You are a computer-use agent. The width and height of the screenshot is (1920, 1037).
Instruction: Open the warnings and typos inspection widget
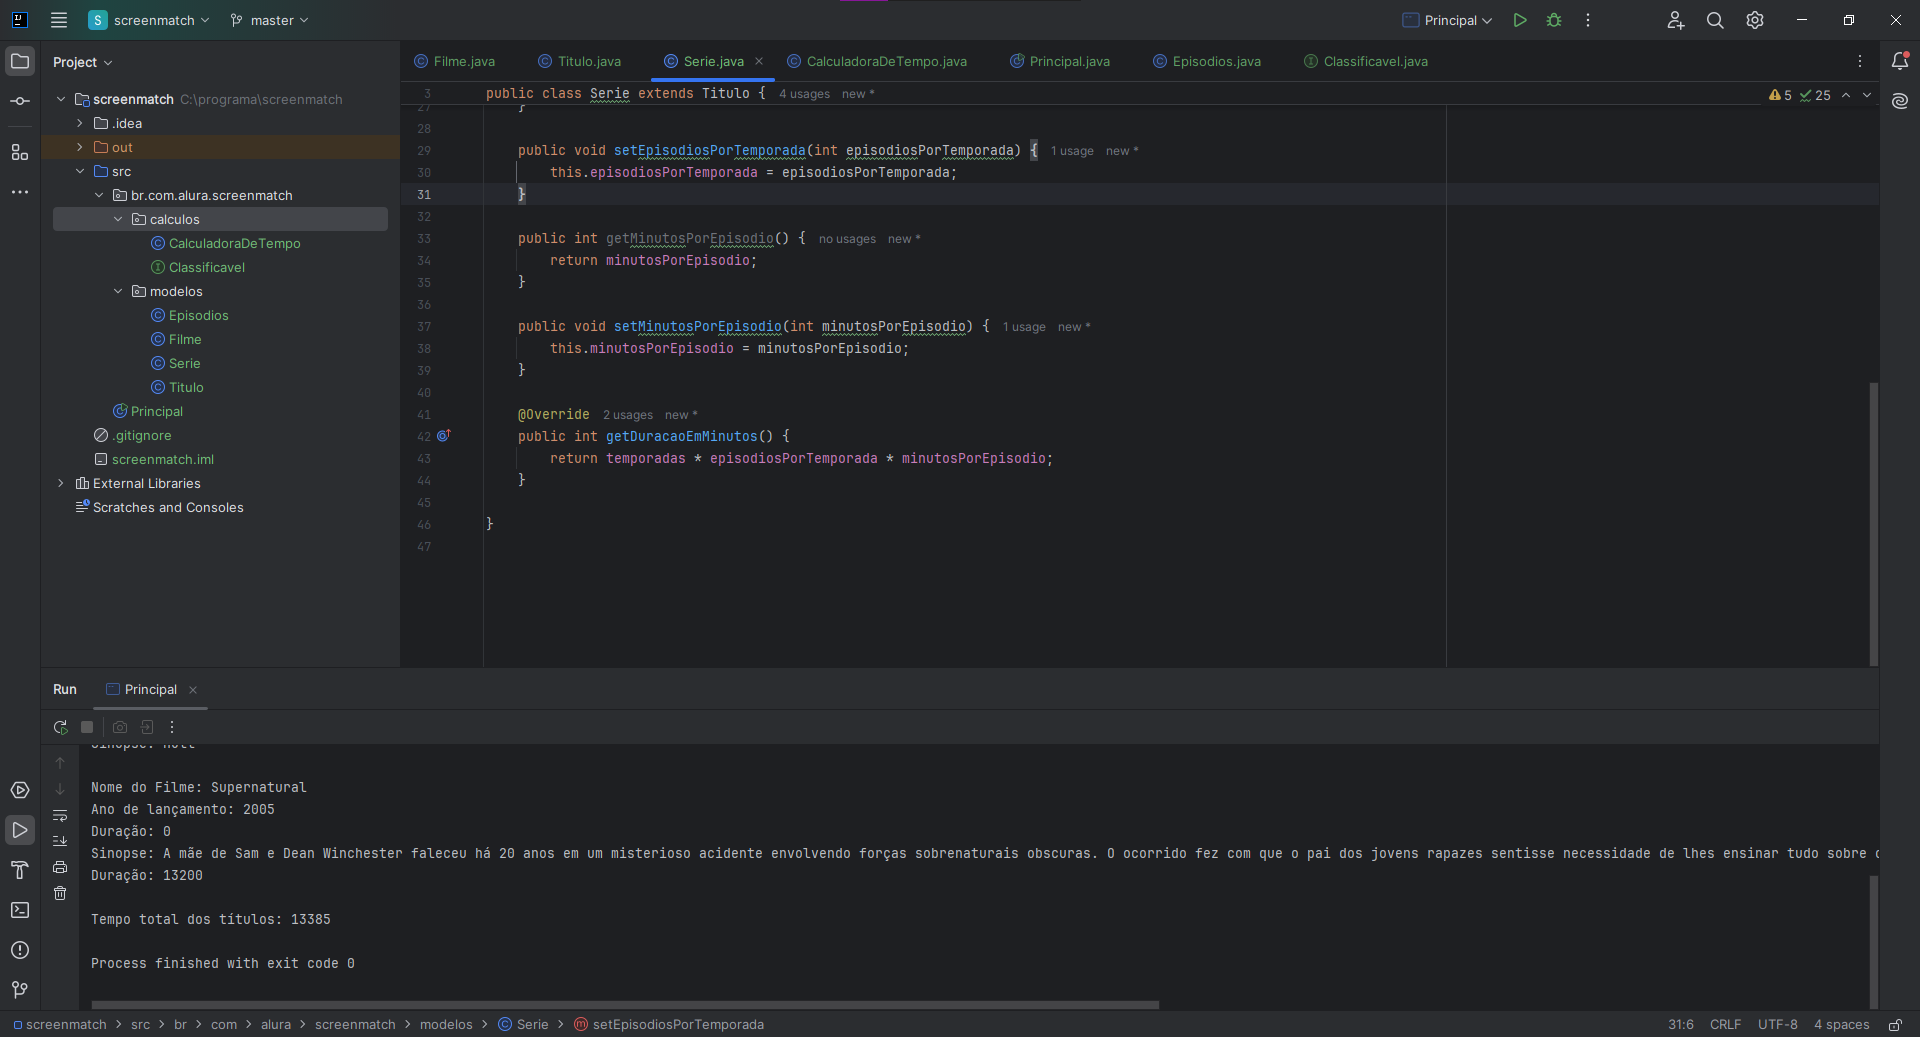[1799, 95]
